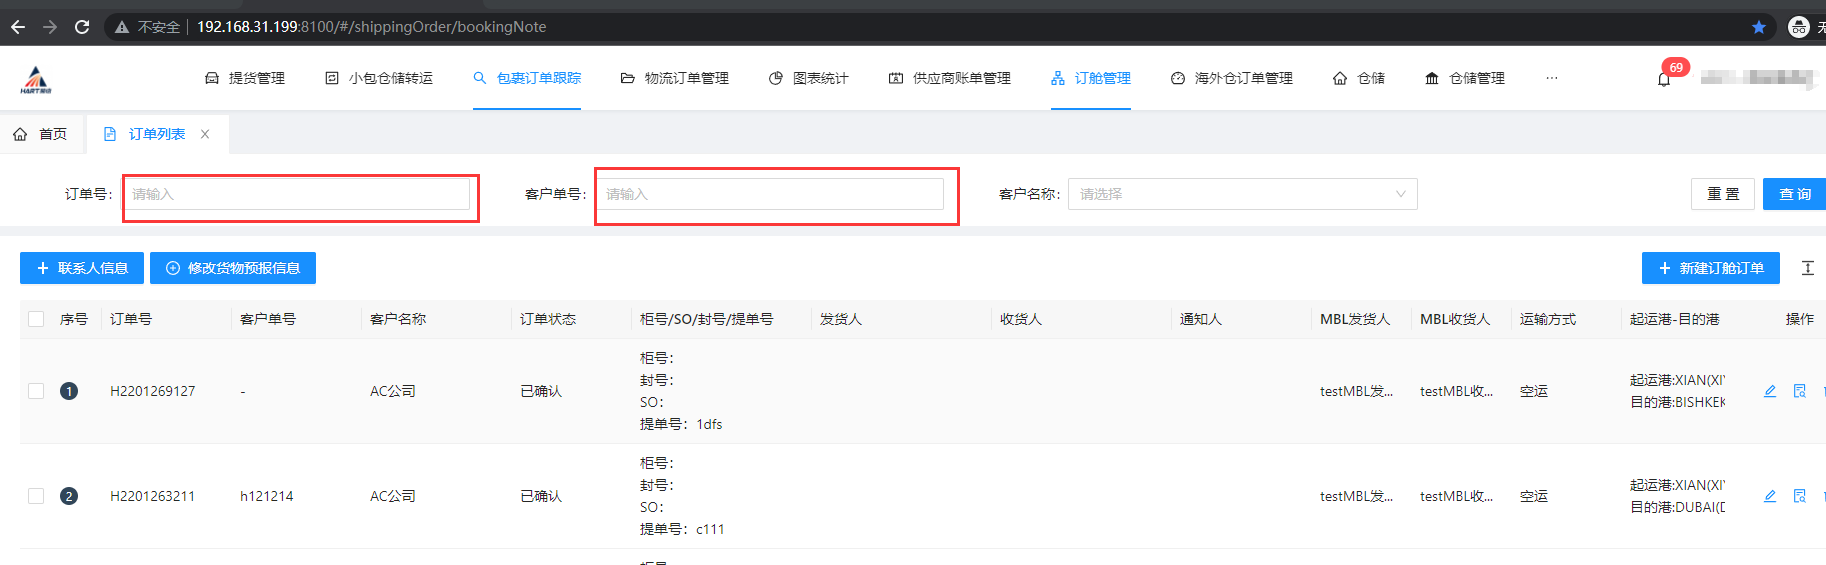Bookmark the page with the star icon
The image size is (1826, 565).
pos(1758,27)
